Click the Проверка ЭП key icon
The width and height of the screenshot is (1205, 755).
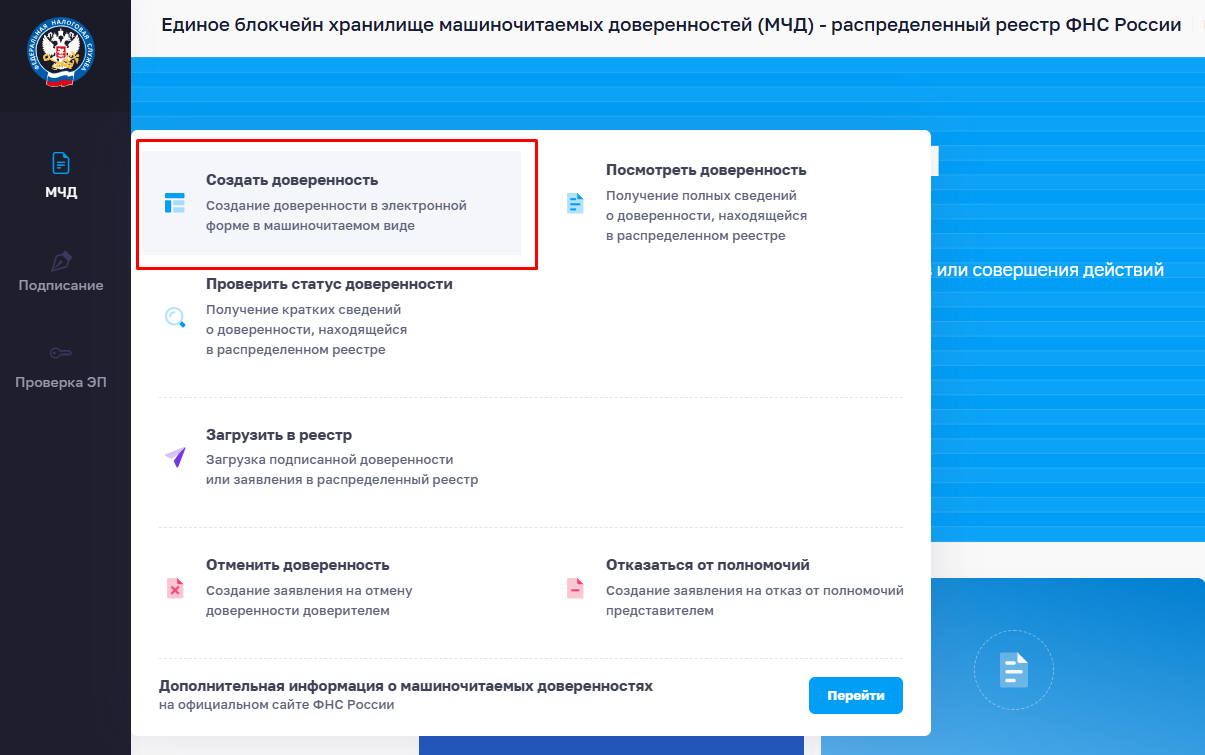tap(61, 353)
